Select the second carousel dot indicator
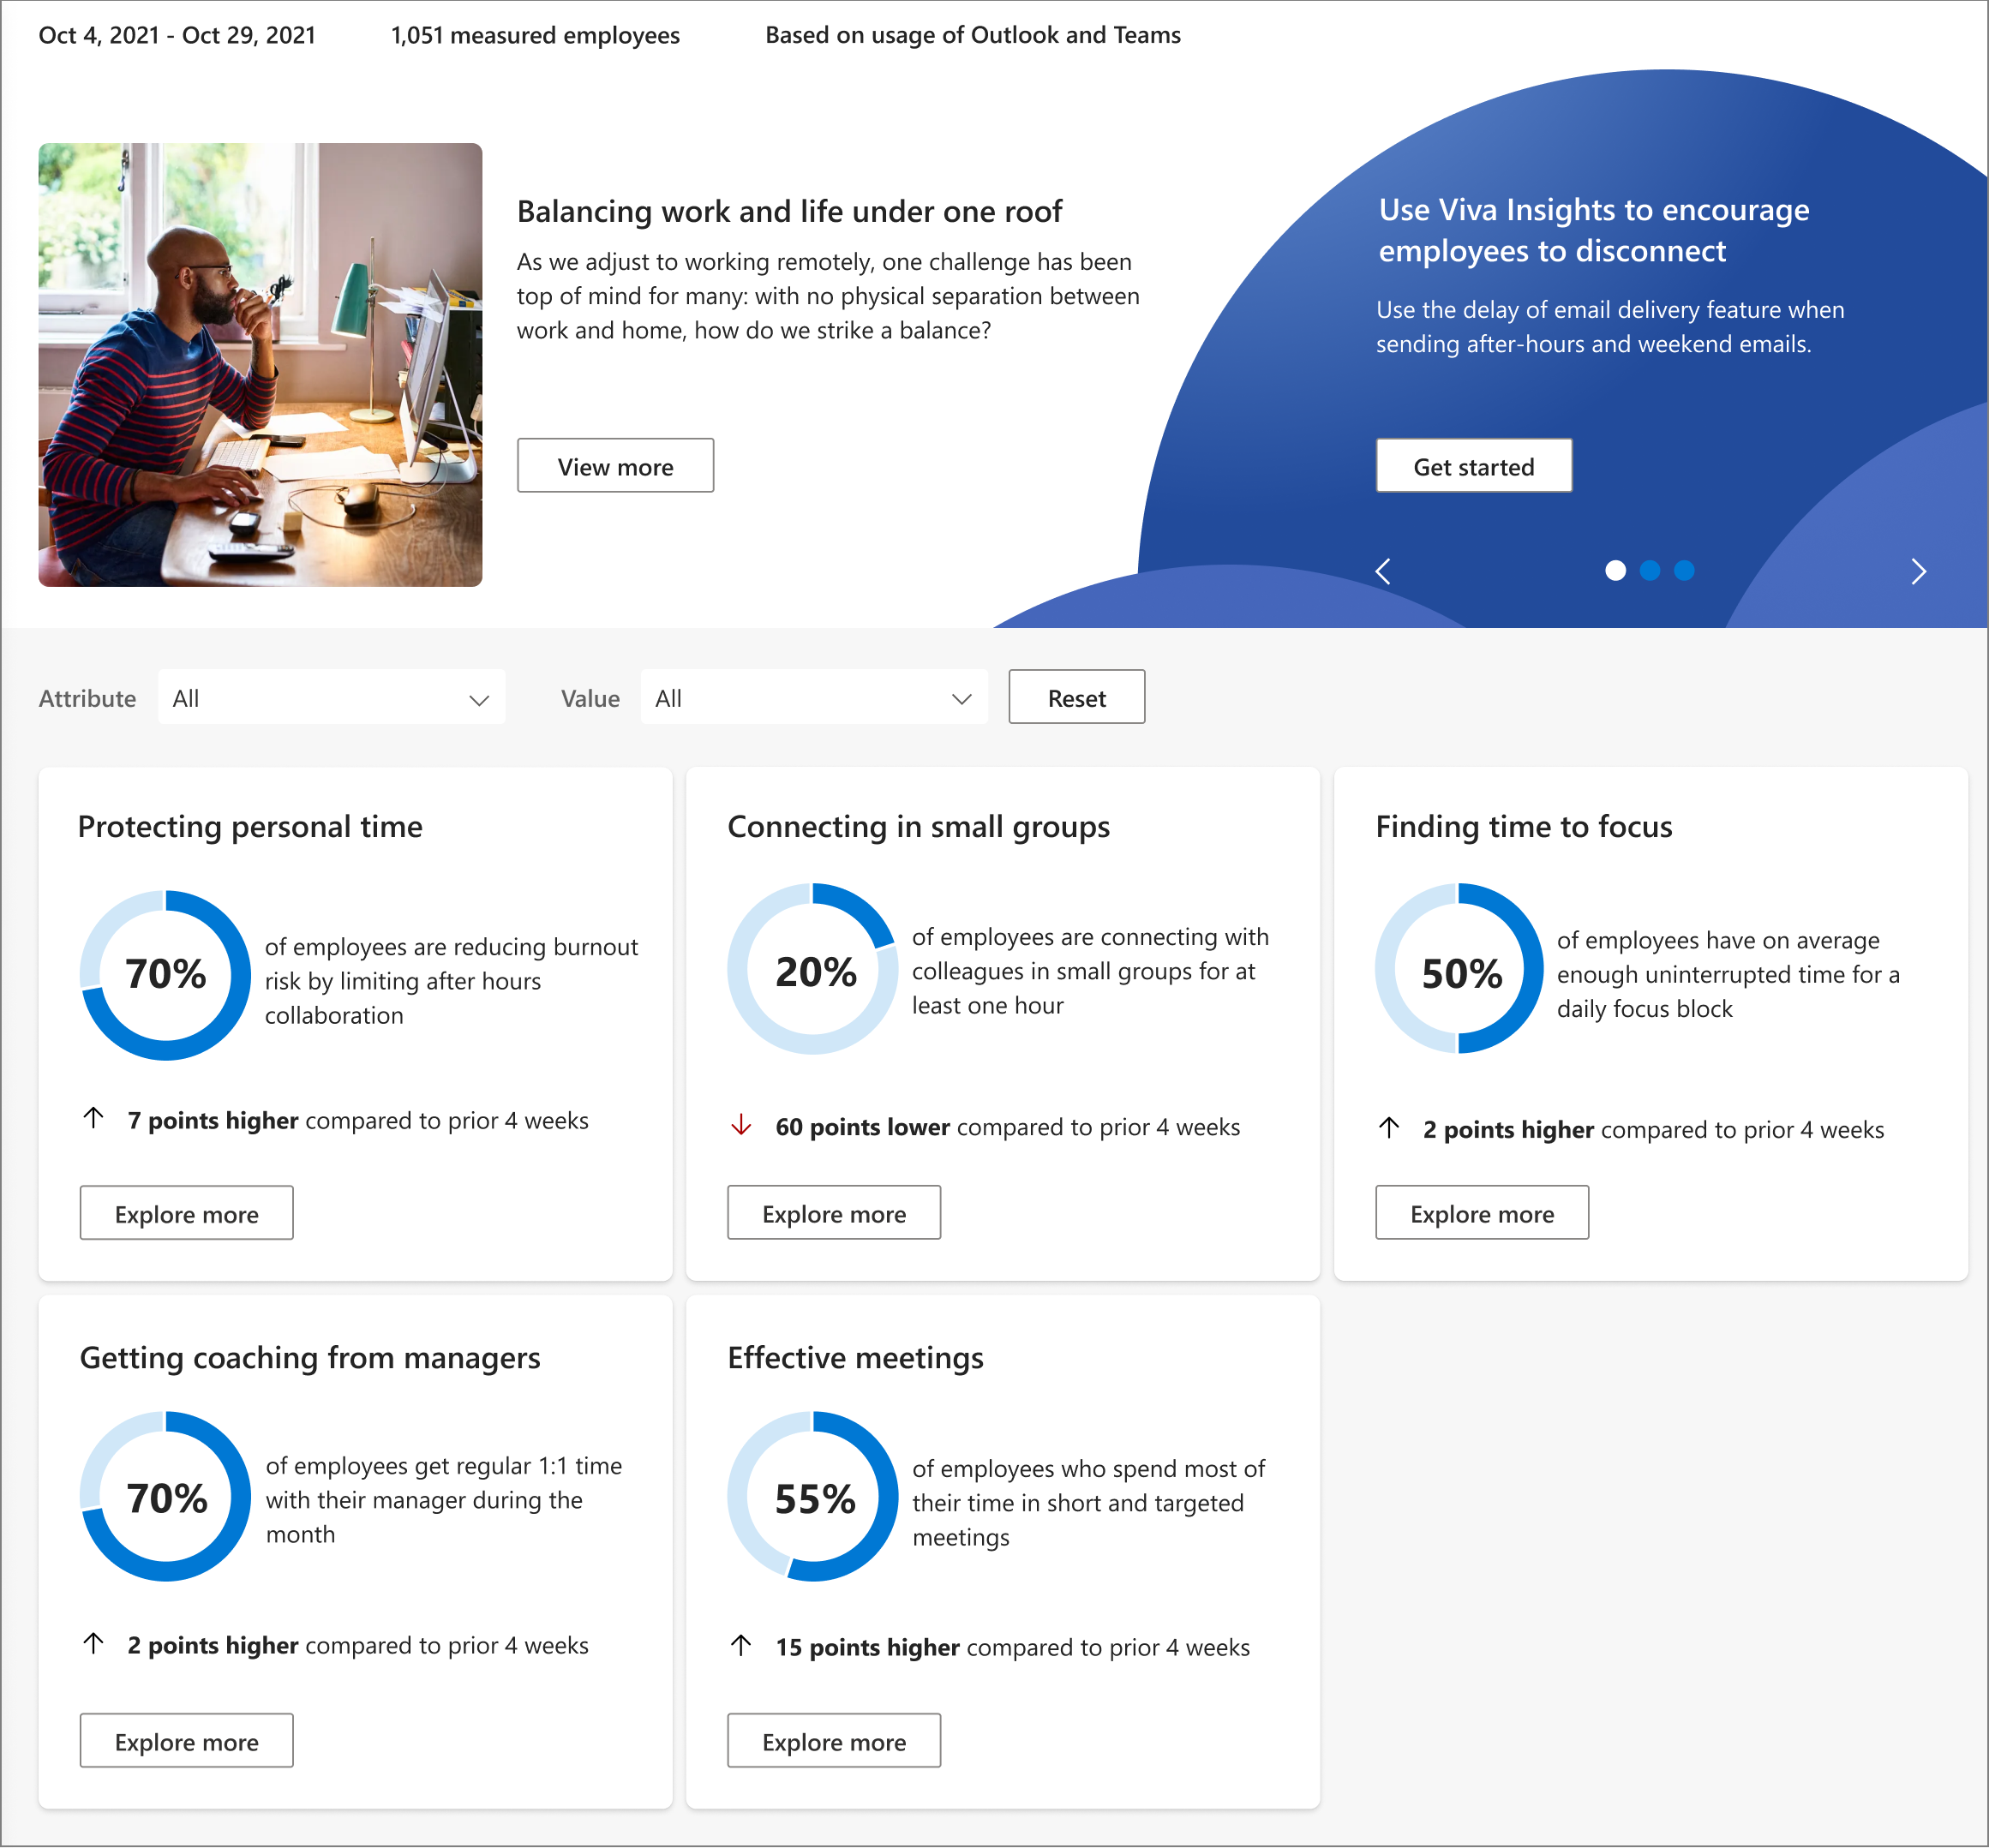The height and width of the screenshot is (1848, 1989). click(1650, 570)
